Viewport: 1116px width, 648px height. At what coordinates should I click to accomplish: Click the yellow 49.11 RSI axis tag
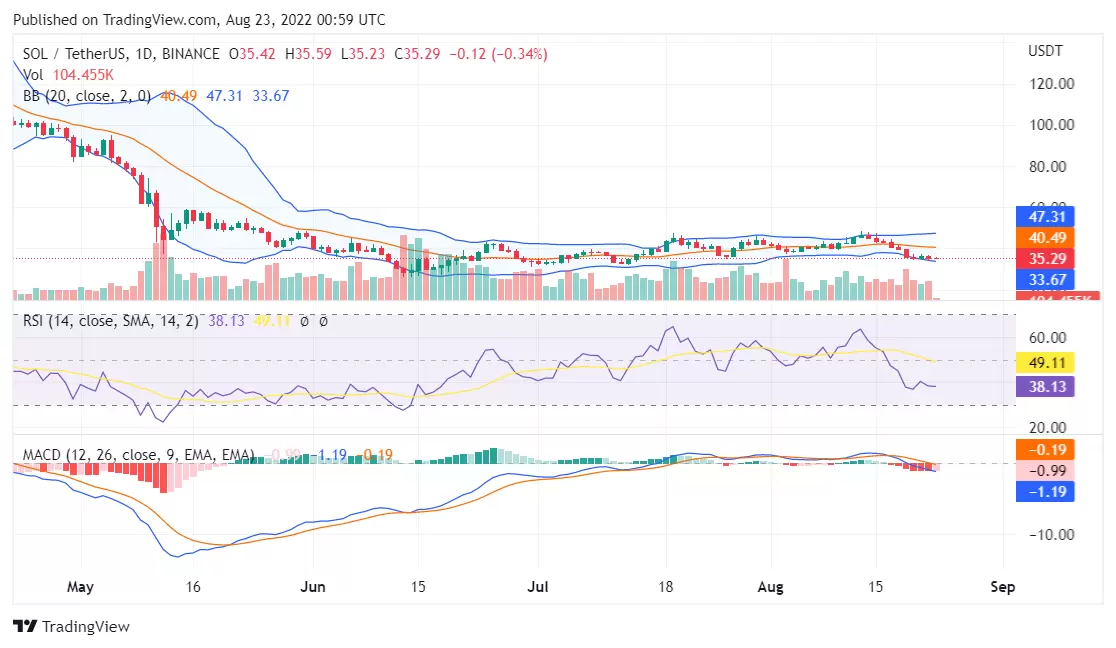point(1045,363)
